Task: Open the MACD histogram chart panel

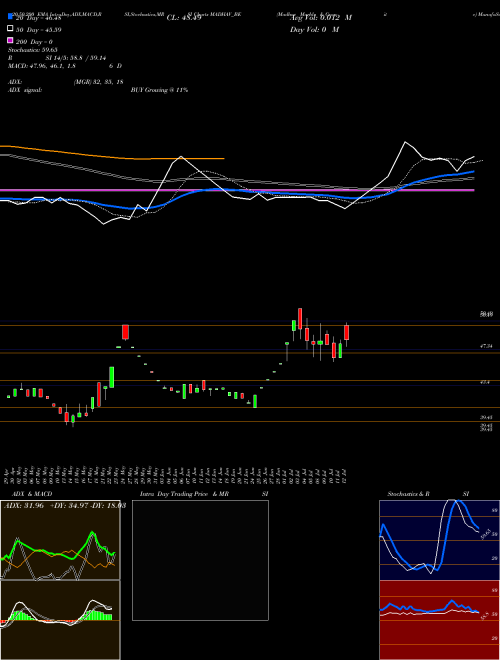Action: point(60,620)
